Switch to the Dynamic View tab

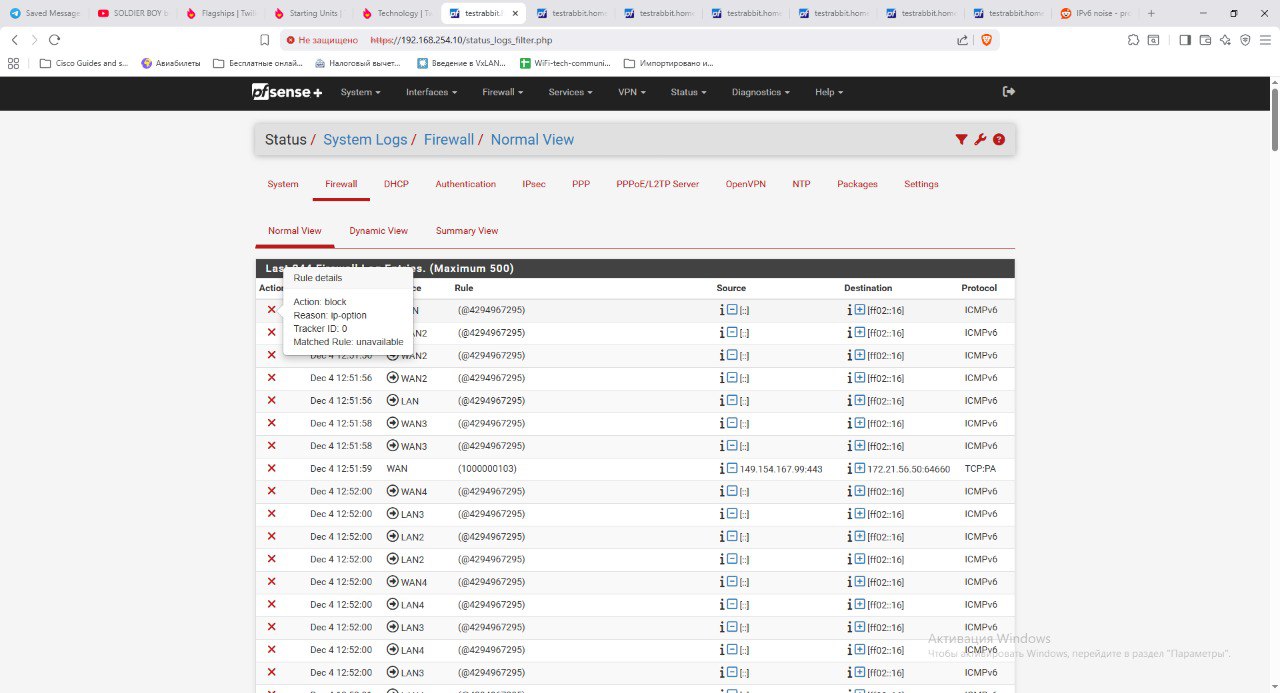point(378,231)
